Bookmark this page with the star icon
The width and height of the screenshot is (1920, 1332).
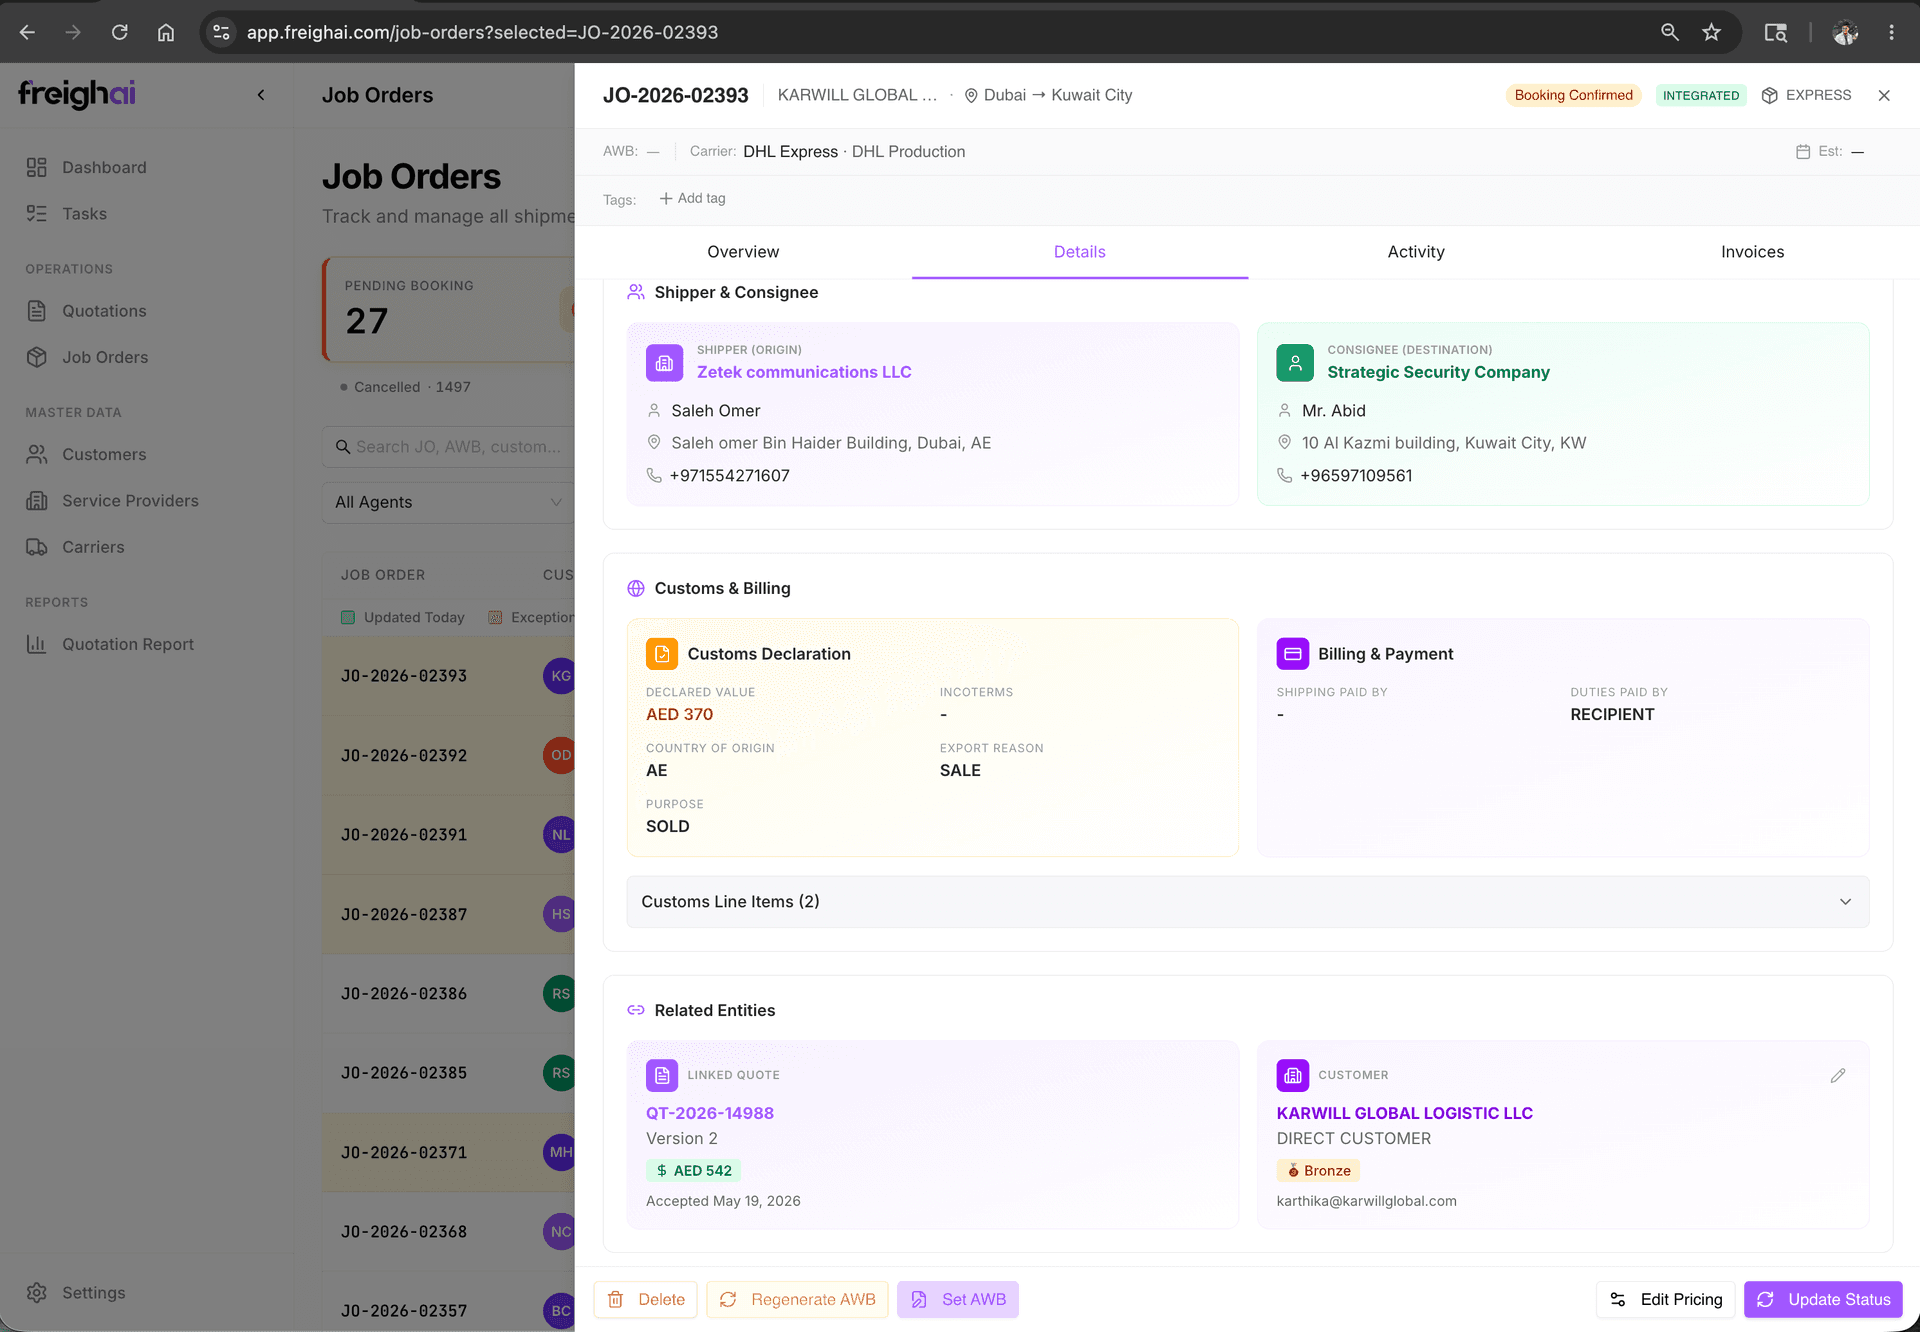1712,32
